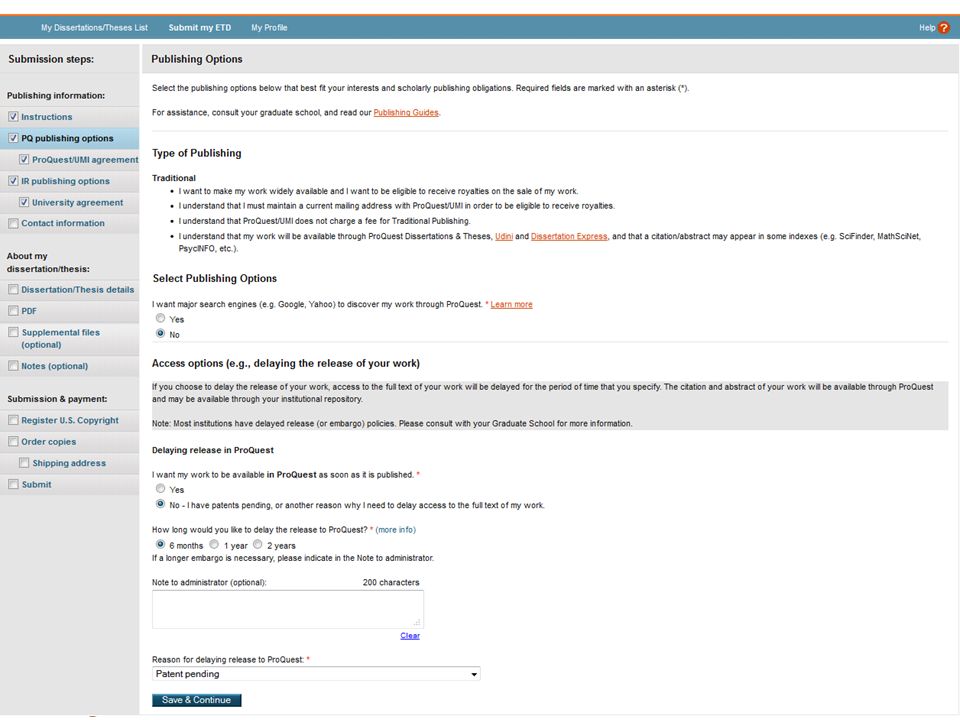960x720 pixels.
Task: Click the Save & Continue button
Action: coord(197,700)
